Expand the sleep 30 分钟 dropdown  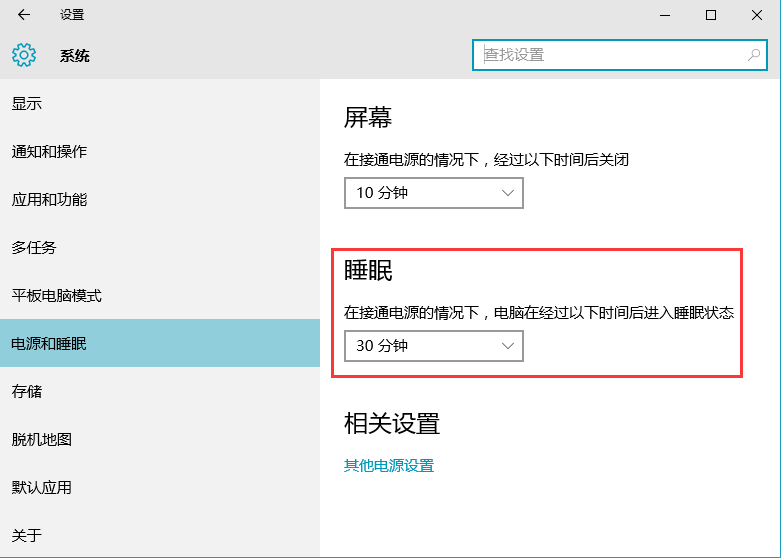433,346
